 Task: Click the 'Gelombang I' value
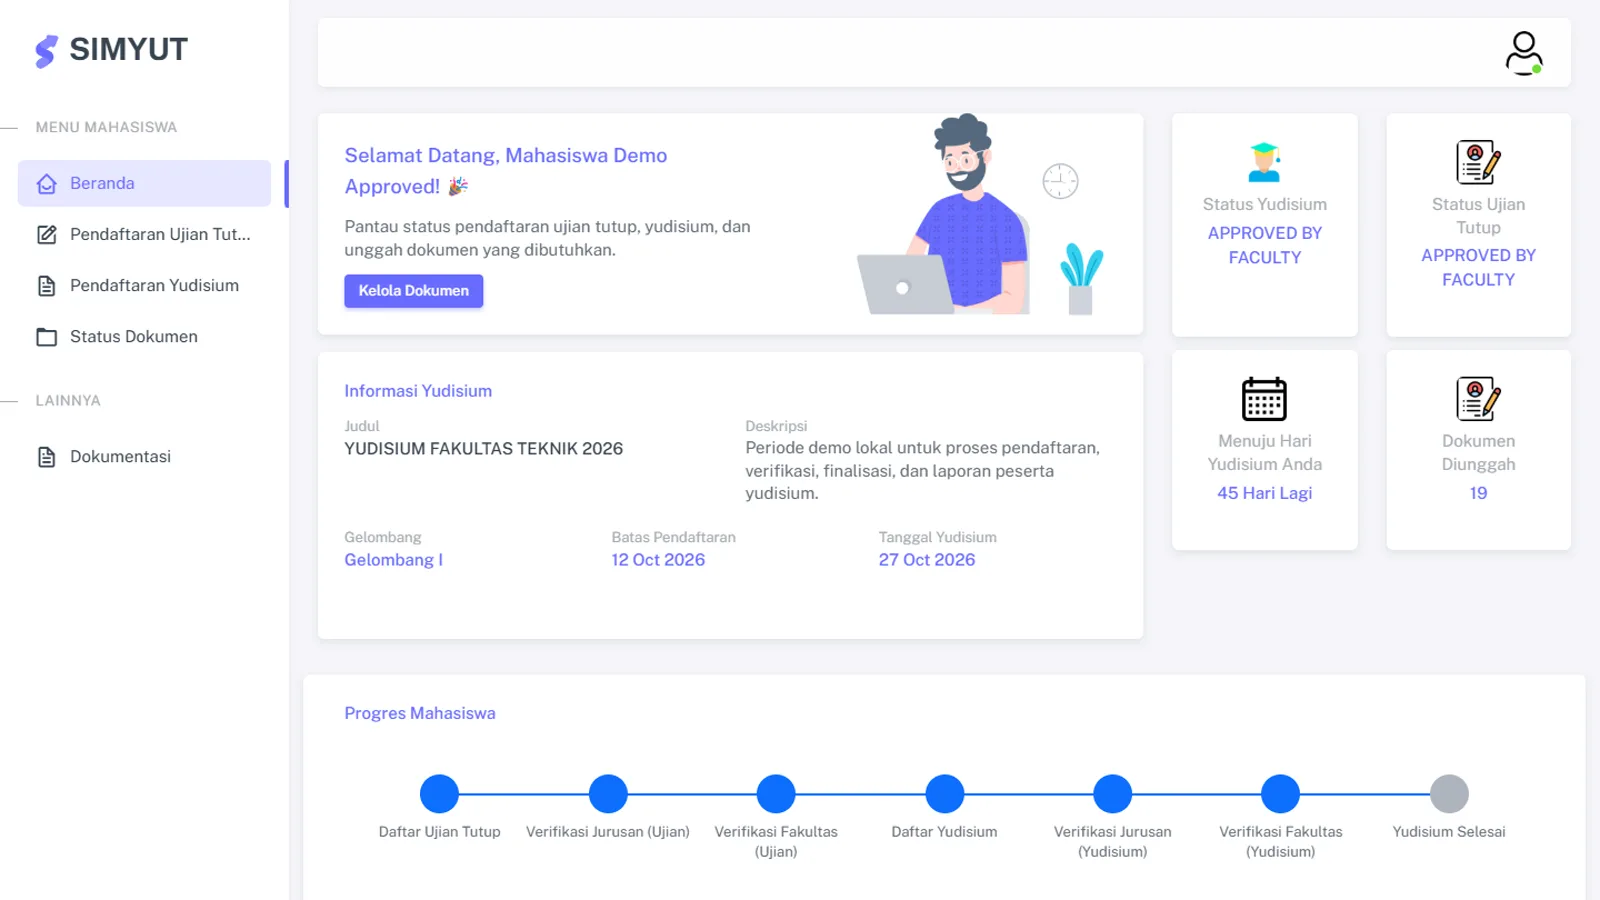click(x=394, y=560)
